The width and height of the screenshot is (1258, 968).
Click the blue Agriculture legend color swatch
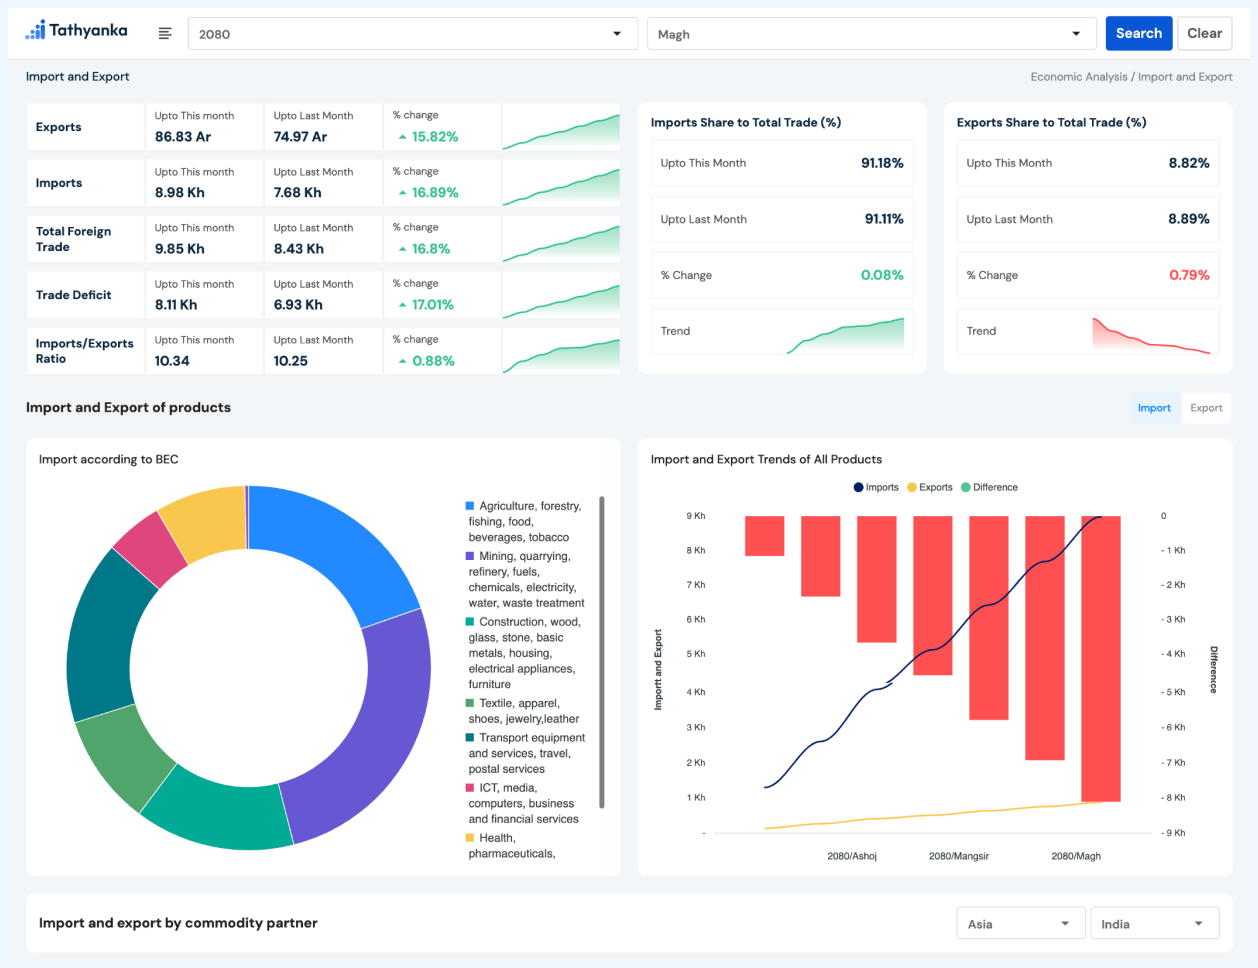tap(470, 506)
